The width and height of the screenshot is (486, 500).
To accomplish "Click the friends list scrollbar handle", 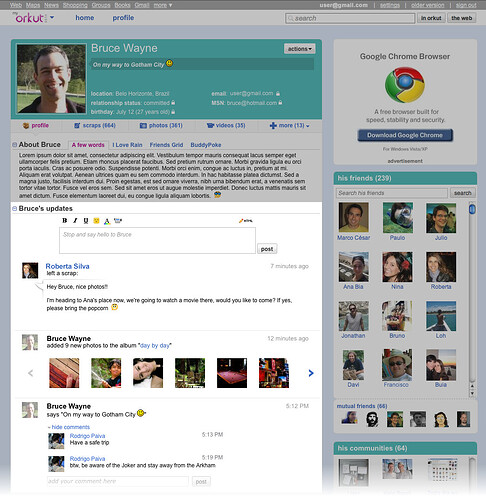I will 472,209.
